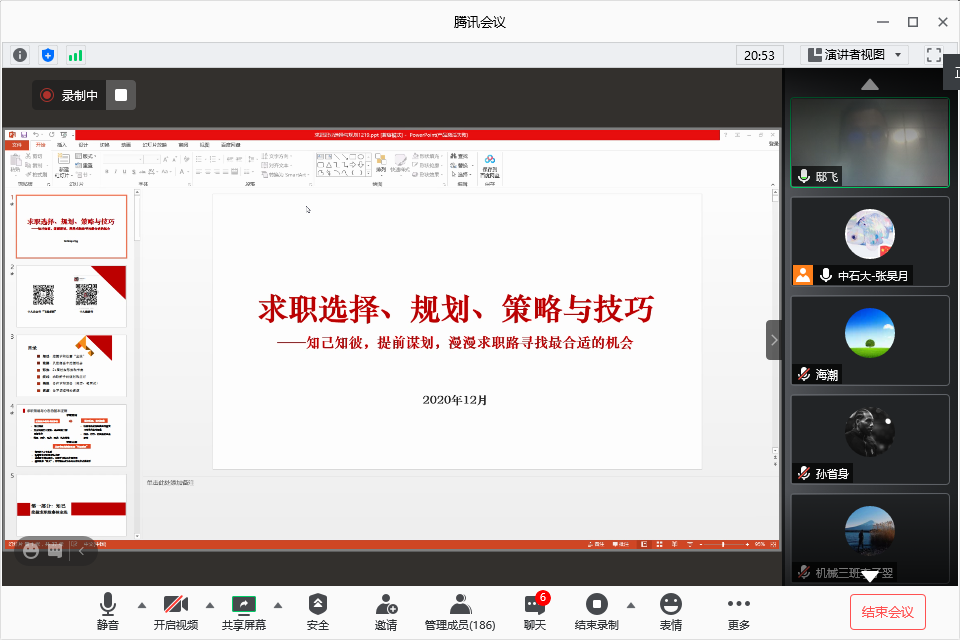This screenshot has width=960, height=640.
Task: Open the 邀请 invite panel
Action: (386, 611)
